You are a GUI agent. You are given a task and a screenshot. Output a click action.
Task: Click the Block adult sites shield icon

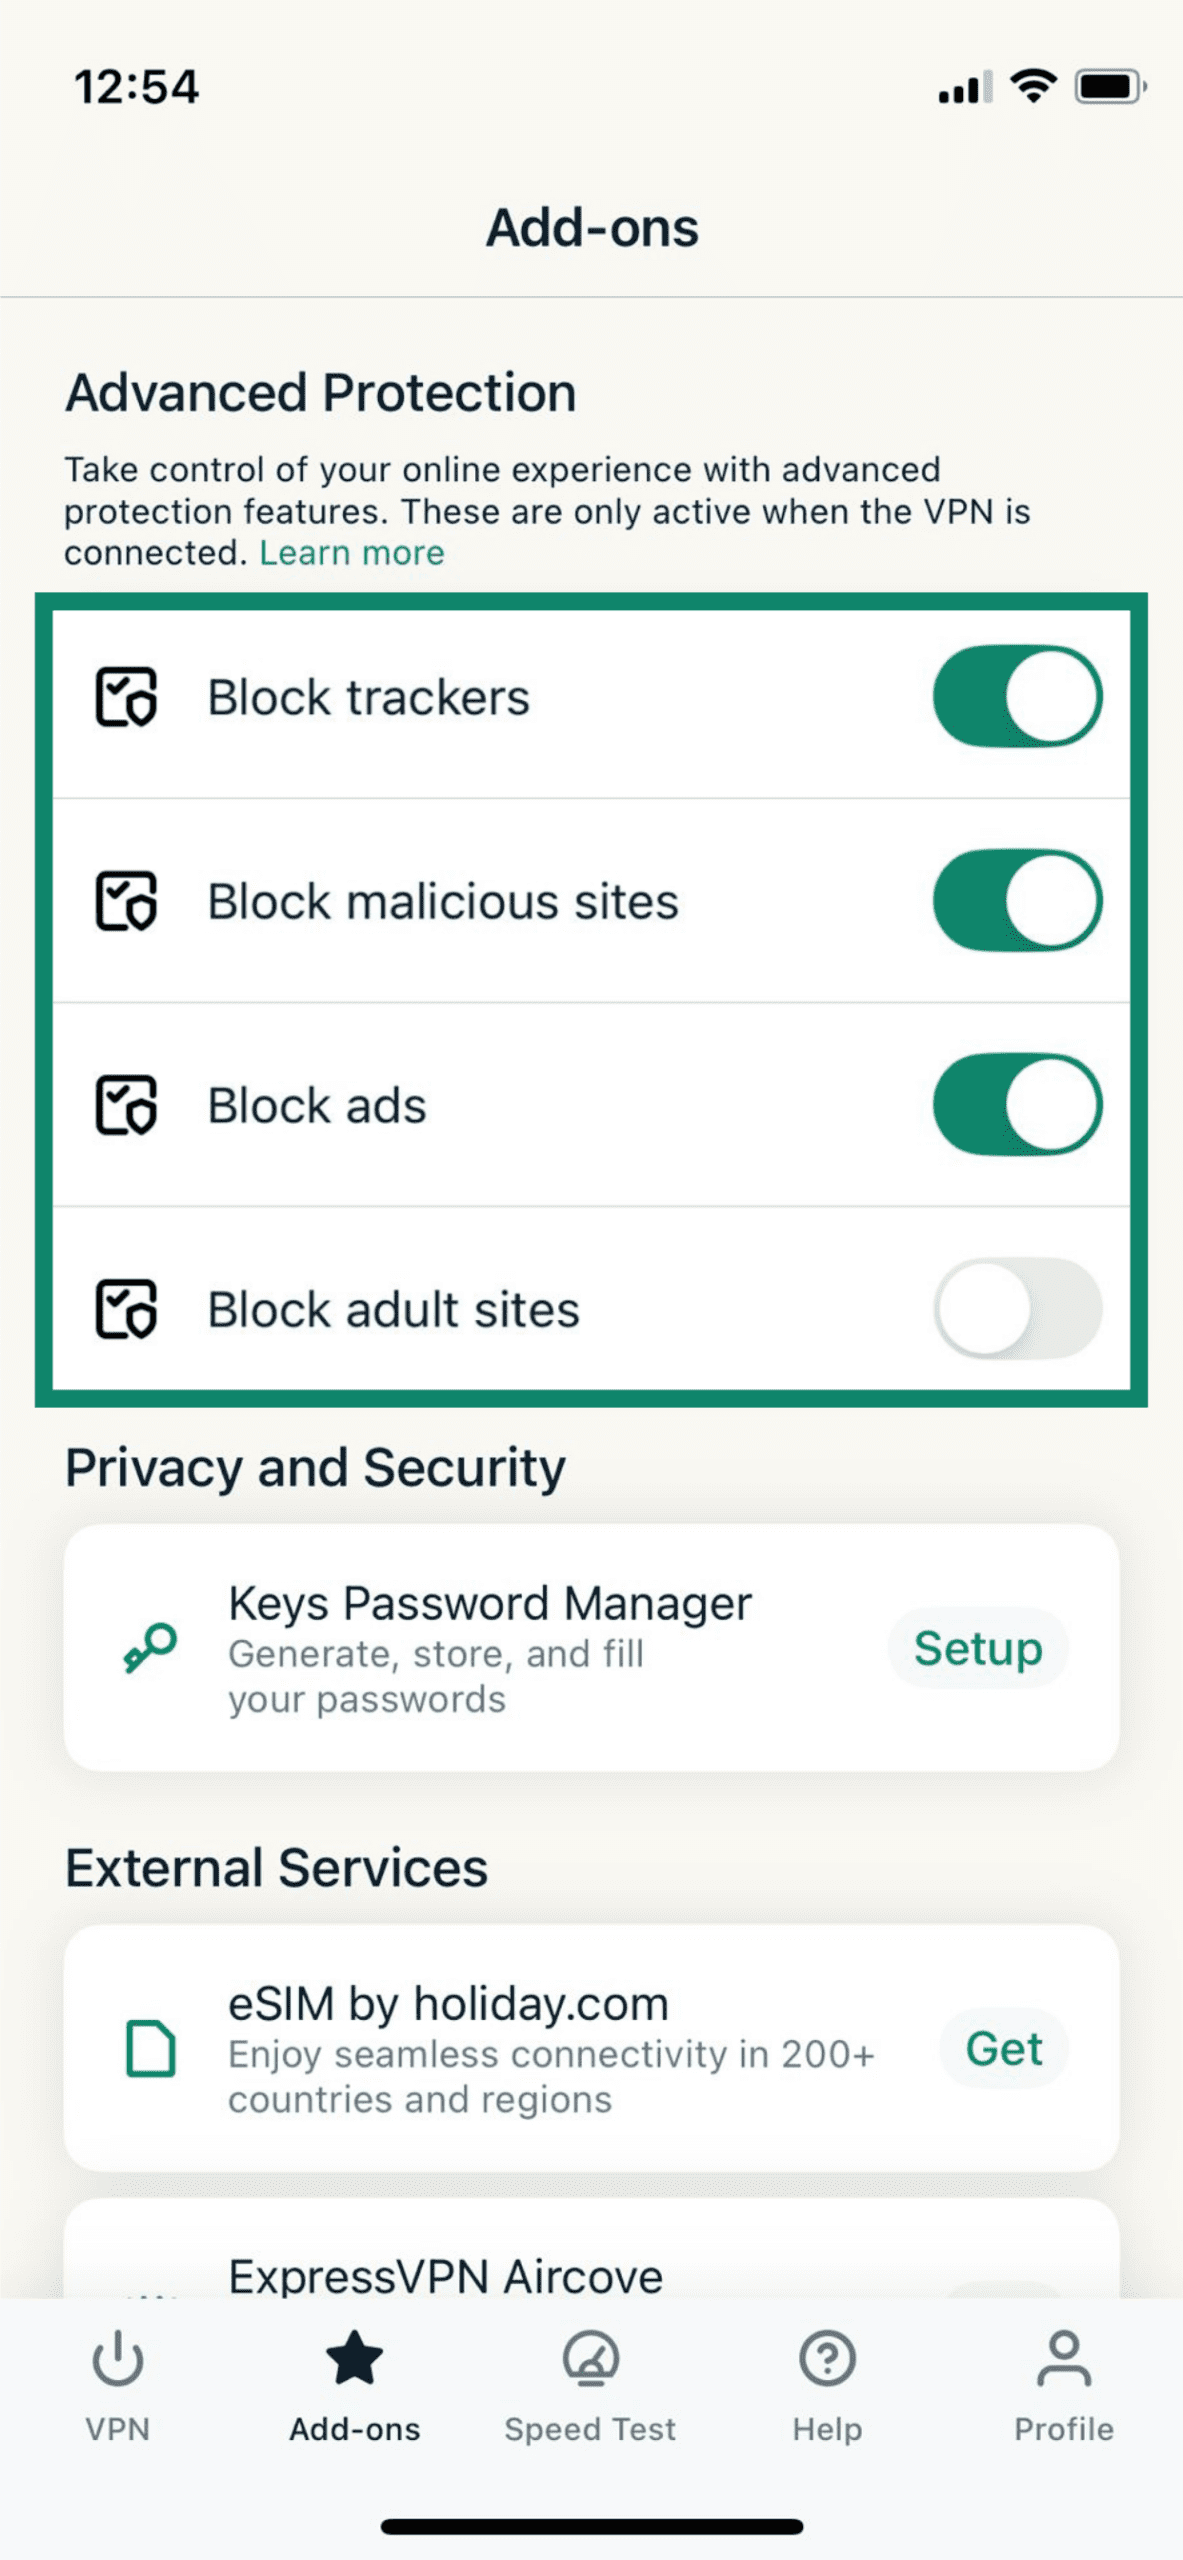pos(124,1308)
